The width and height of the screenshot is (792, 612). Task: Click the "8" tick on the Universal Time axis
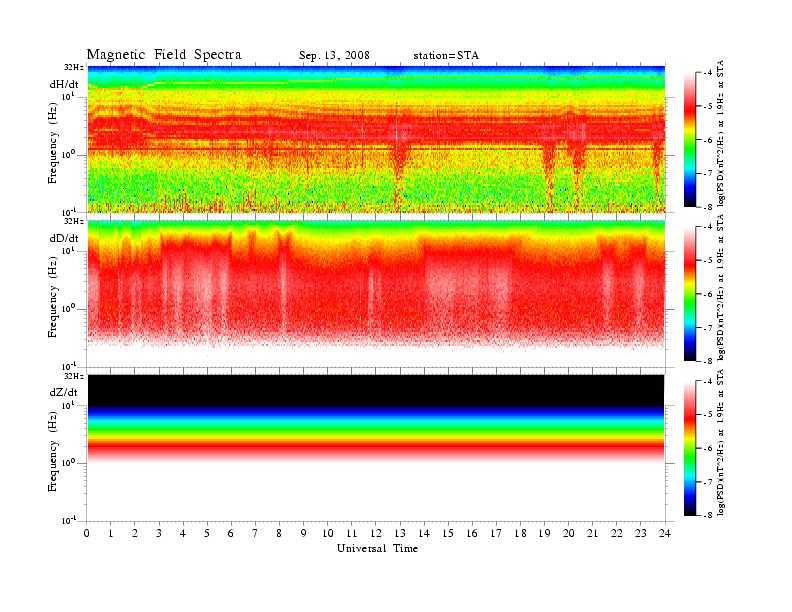tap(279, 533)
